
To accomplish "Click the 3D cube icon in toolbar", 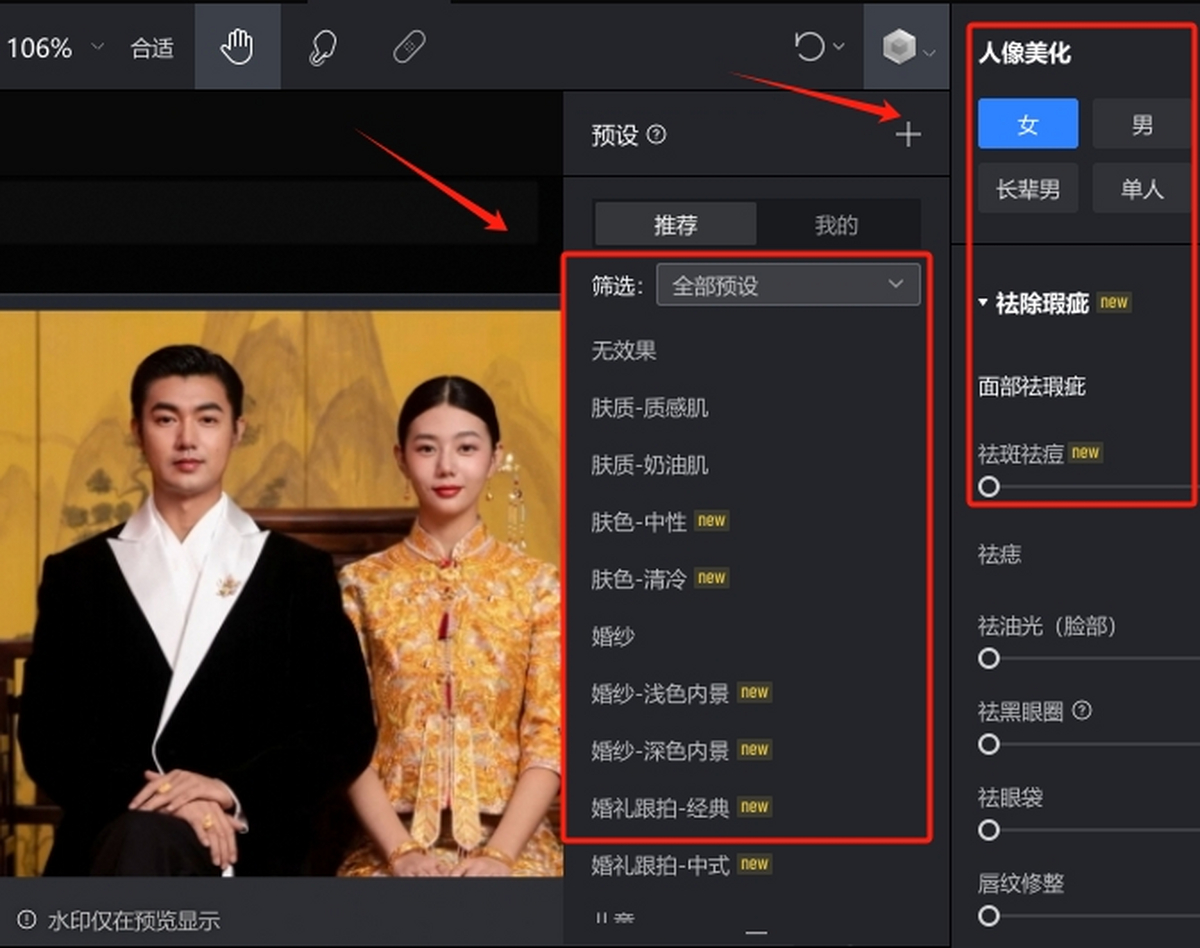I will [x=899, y=46].
